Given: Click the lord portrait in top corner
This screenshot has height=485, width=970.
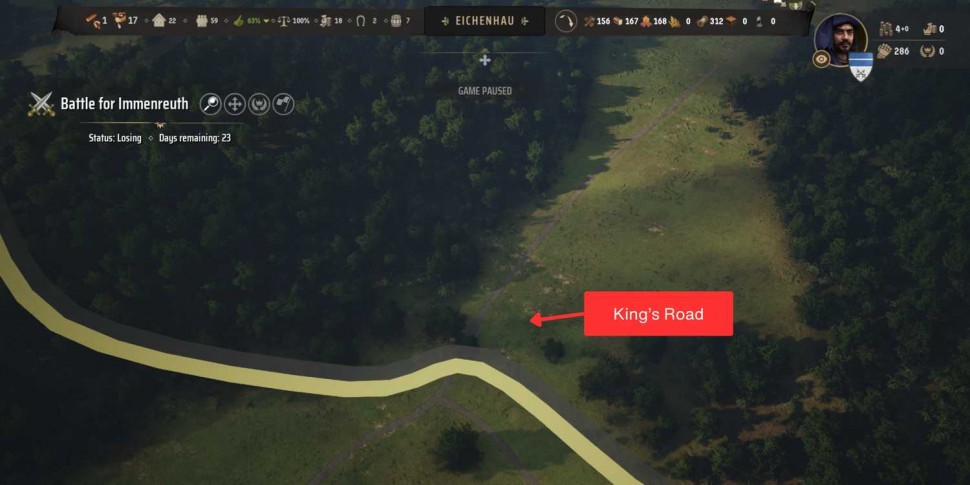Looking at the screenshot, I should pyautogui.click(x=841, y=38).
